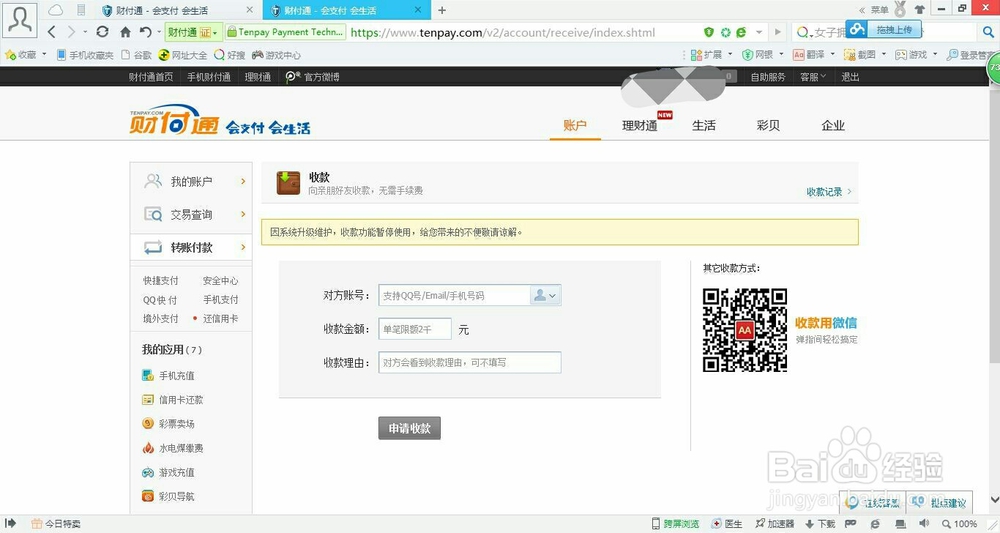The image size is (1000, 533).
Task: Click 拖拽上传 upload button
Action: pos(884,29)
